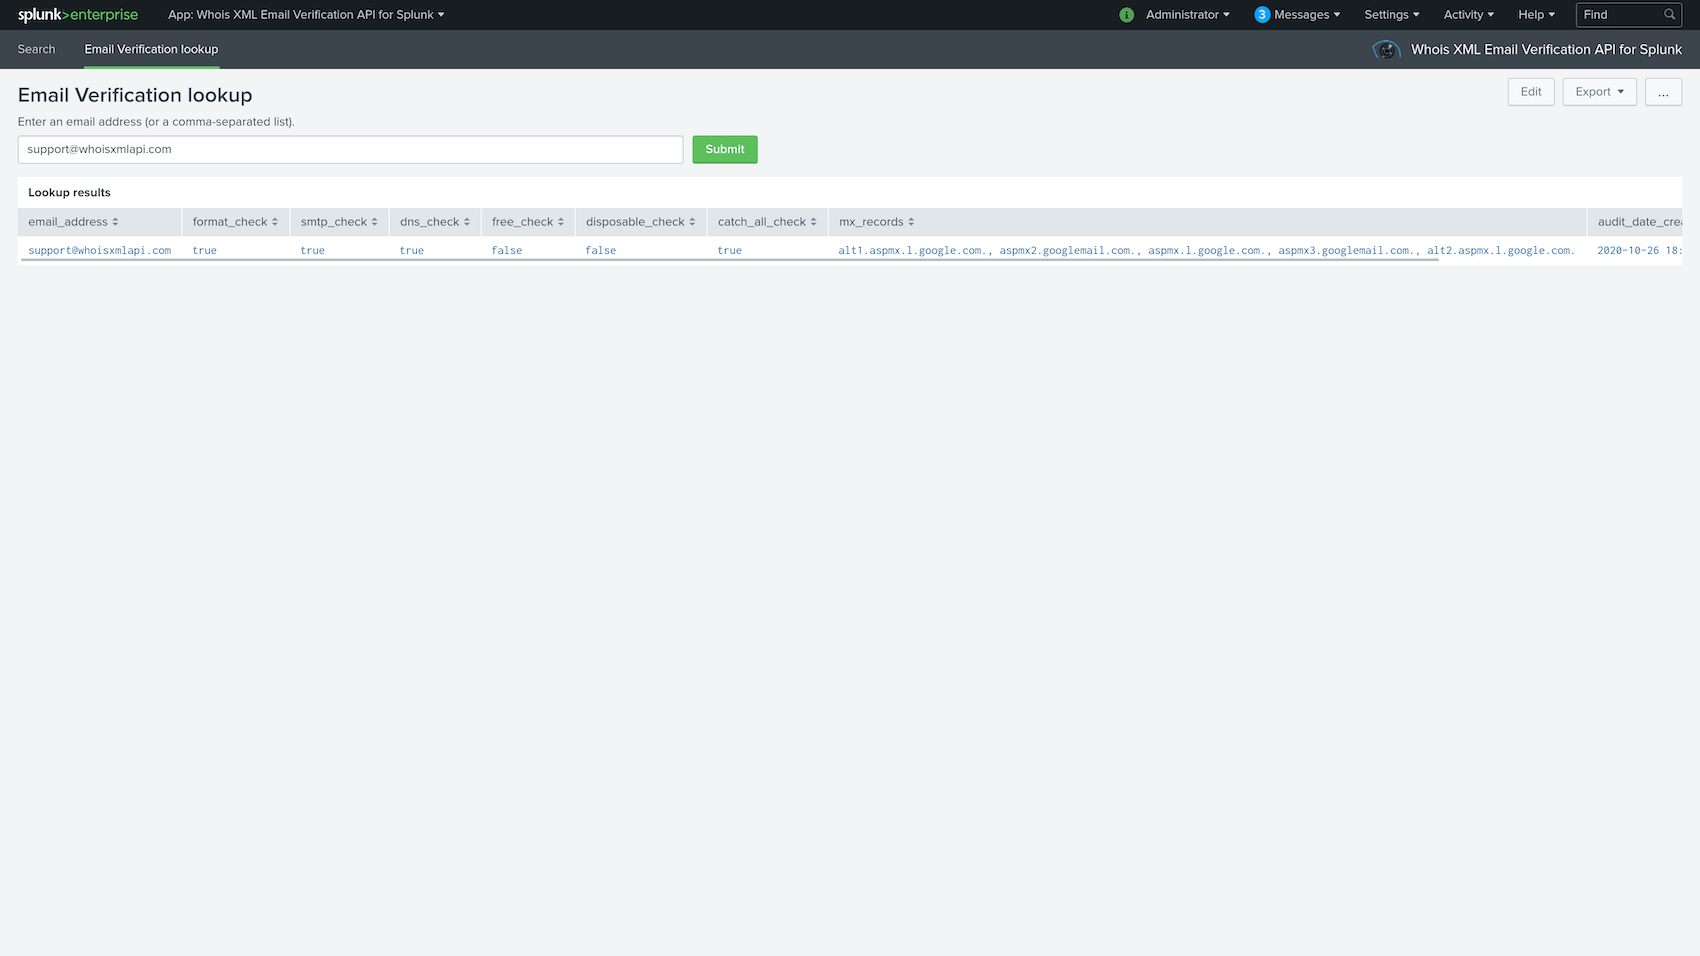Image resolution: width=1700 pixels, height=956 pixels.
Task: Click the format_check value true
Action: coord(205,250)
